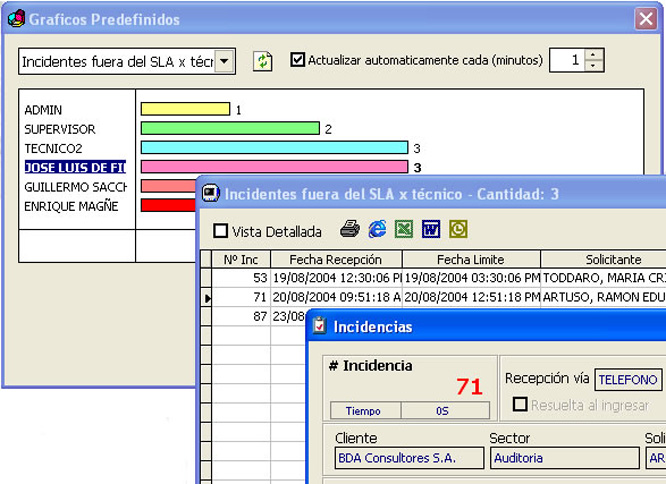
Task: Export incident list to Word
Action: (x=431, y=230)
